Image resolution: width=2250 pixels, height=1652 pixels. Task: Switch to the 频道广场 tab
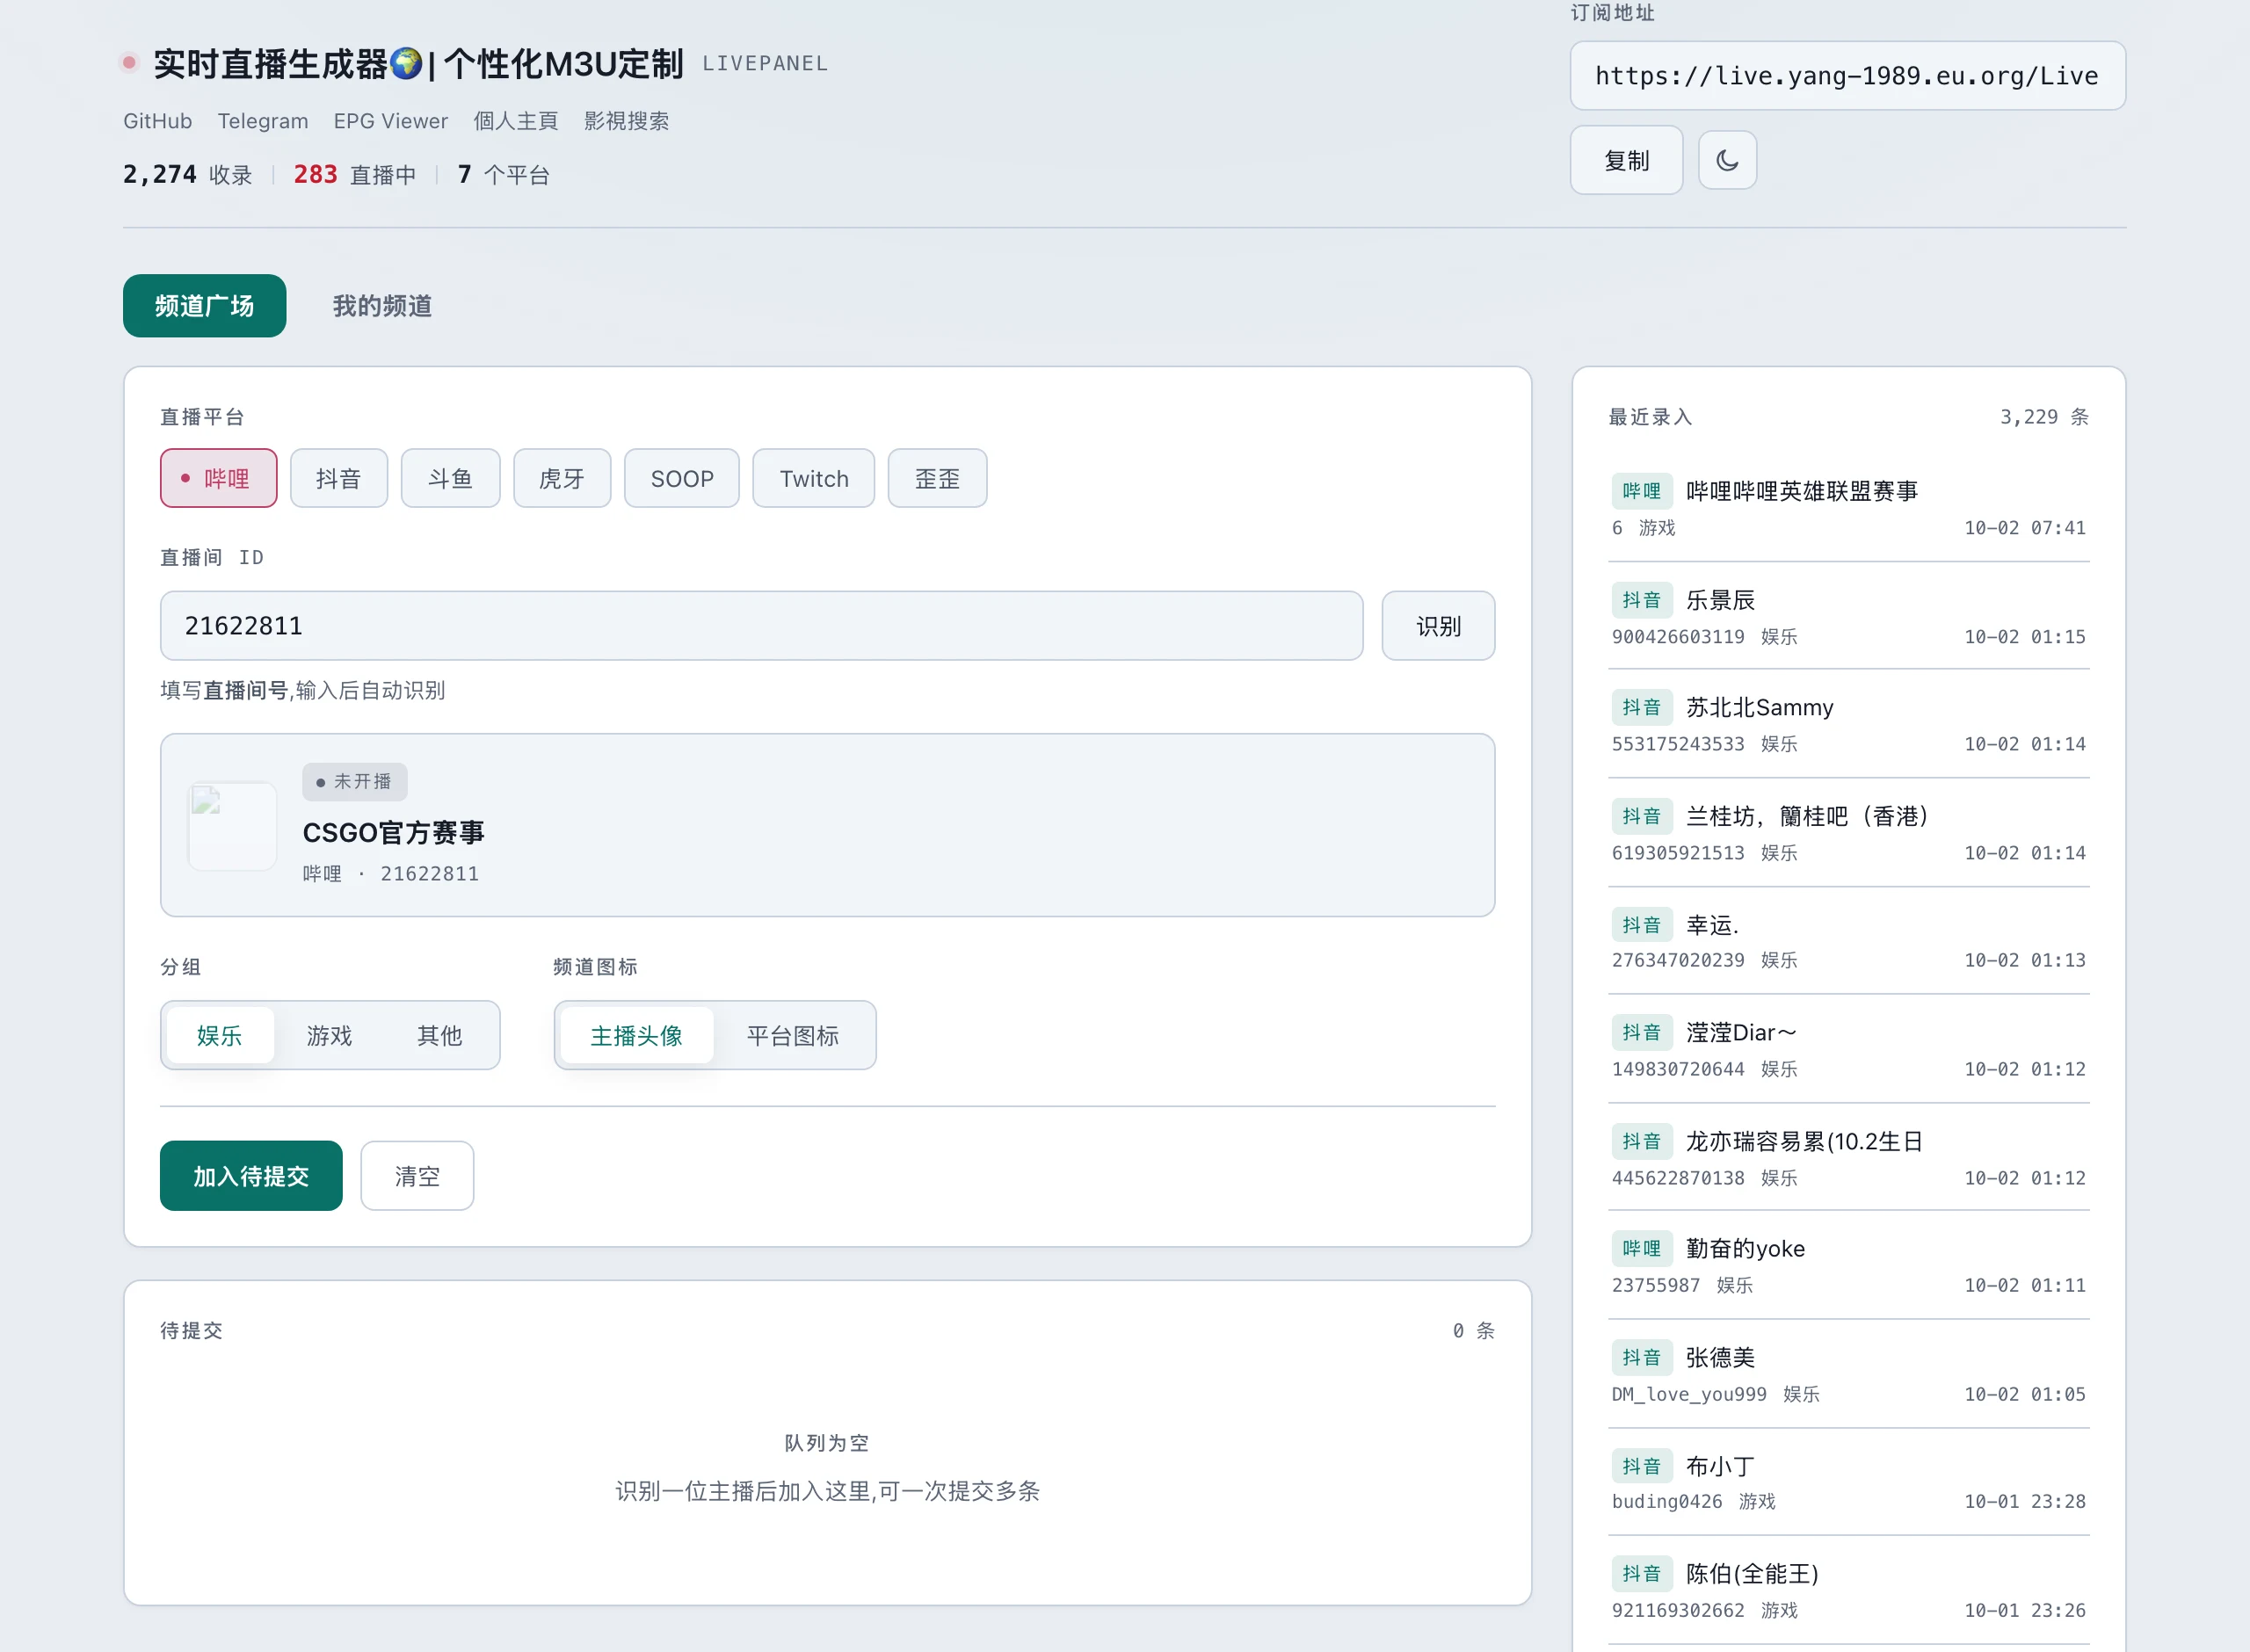[x=204, y=305]
